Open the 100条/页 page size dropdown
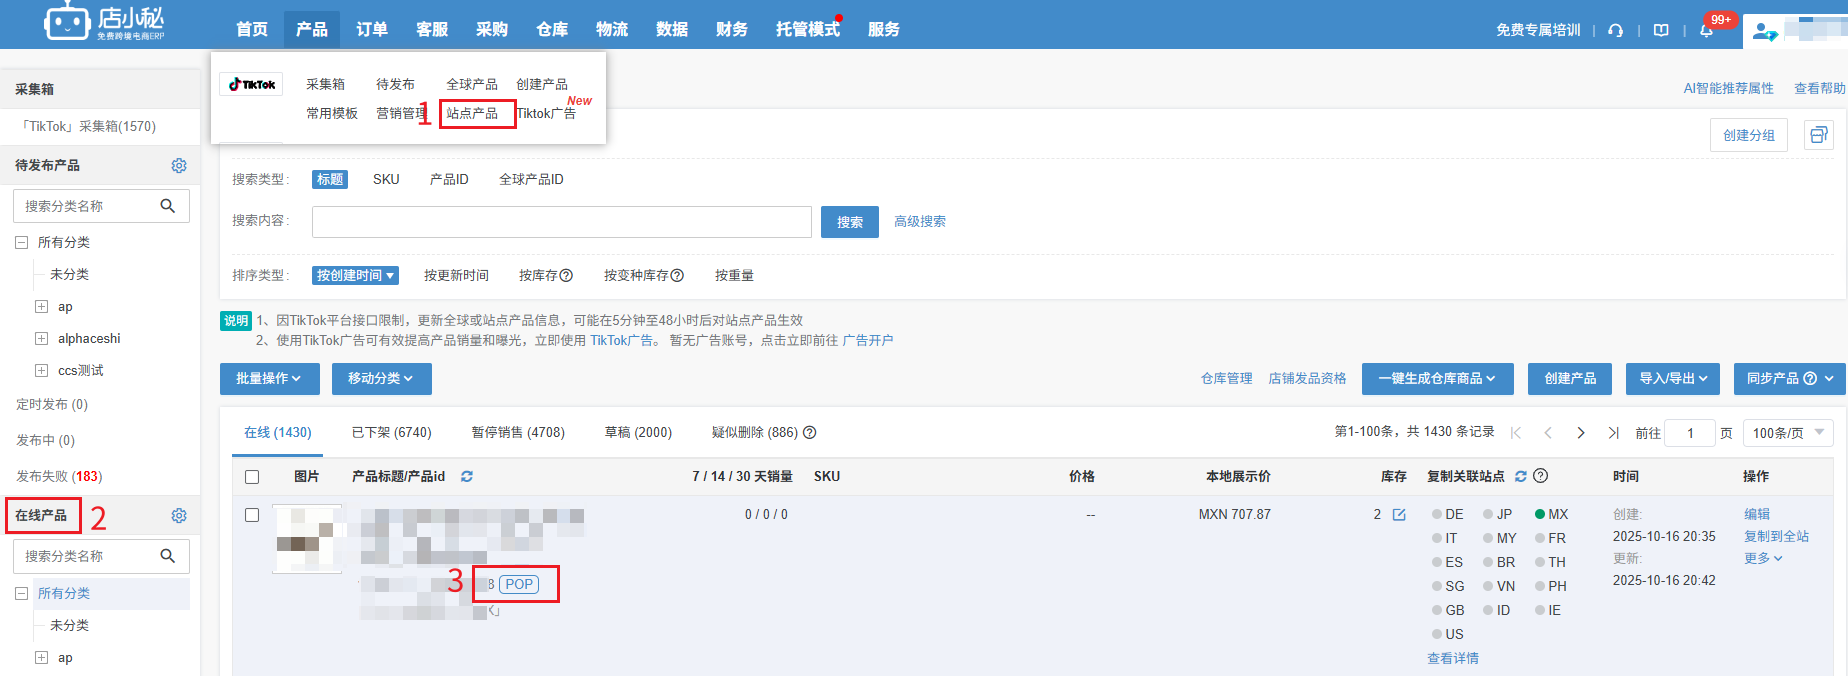 1788,432
